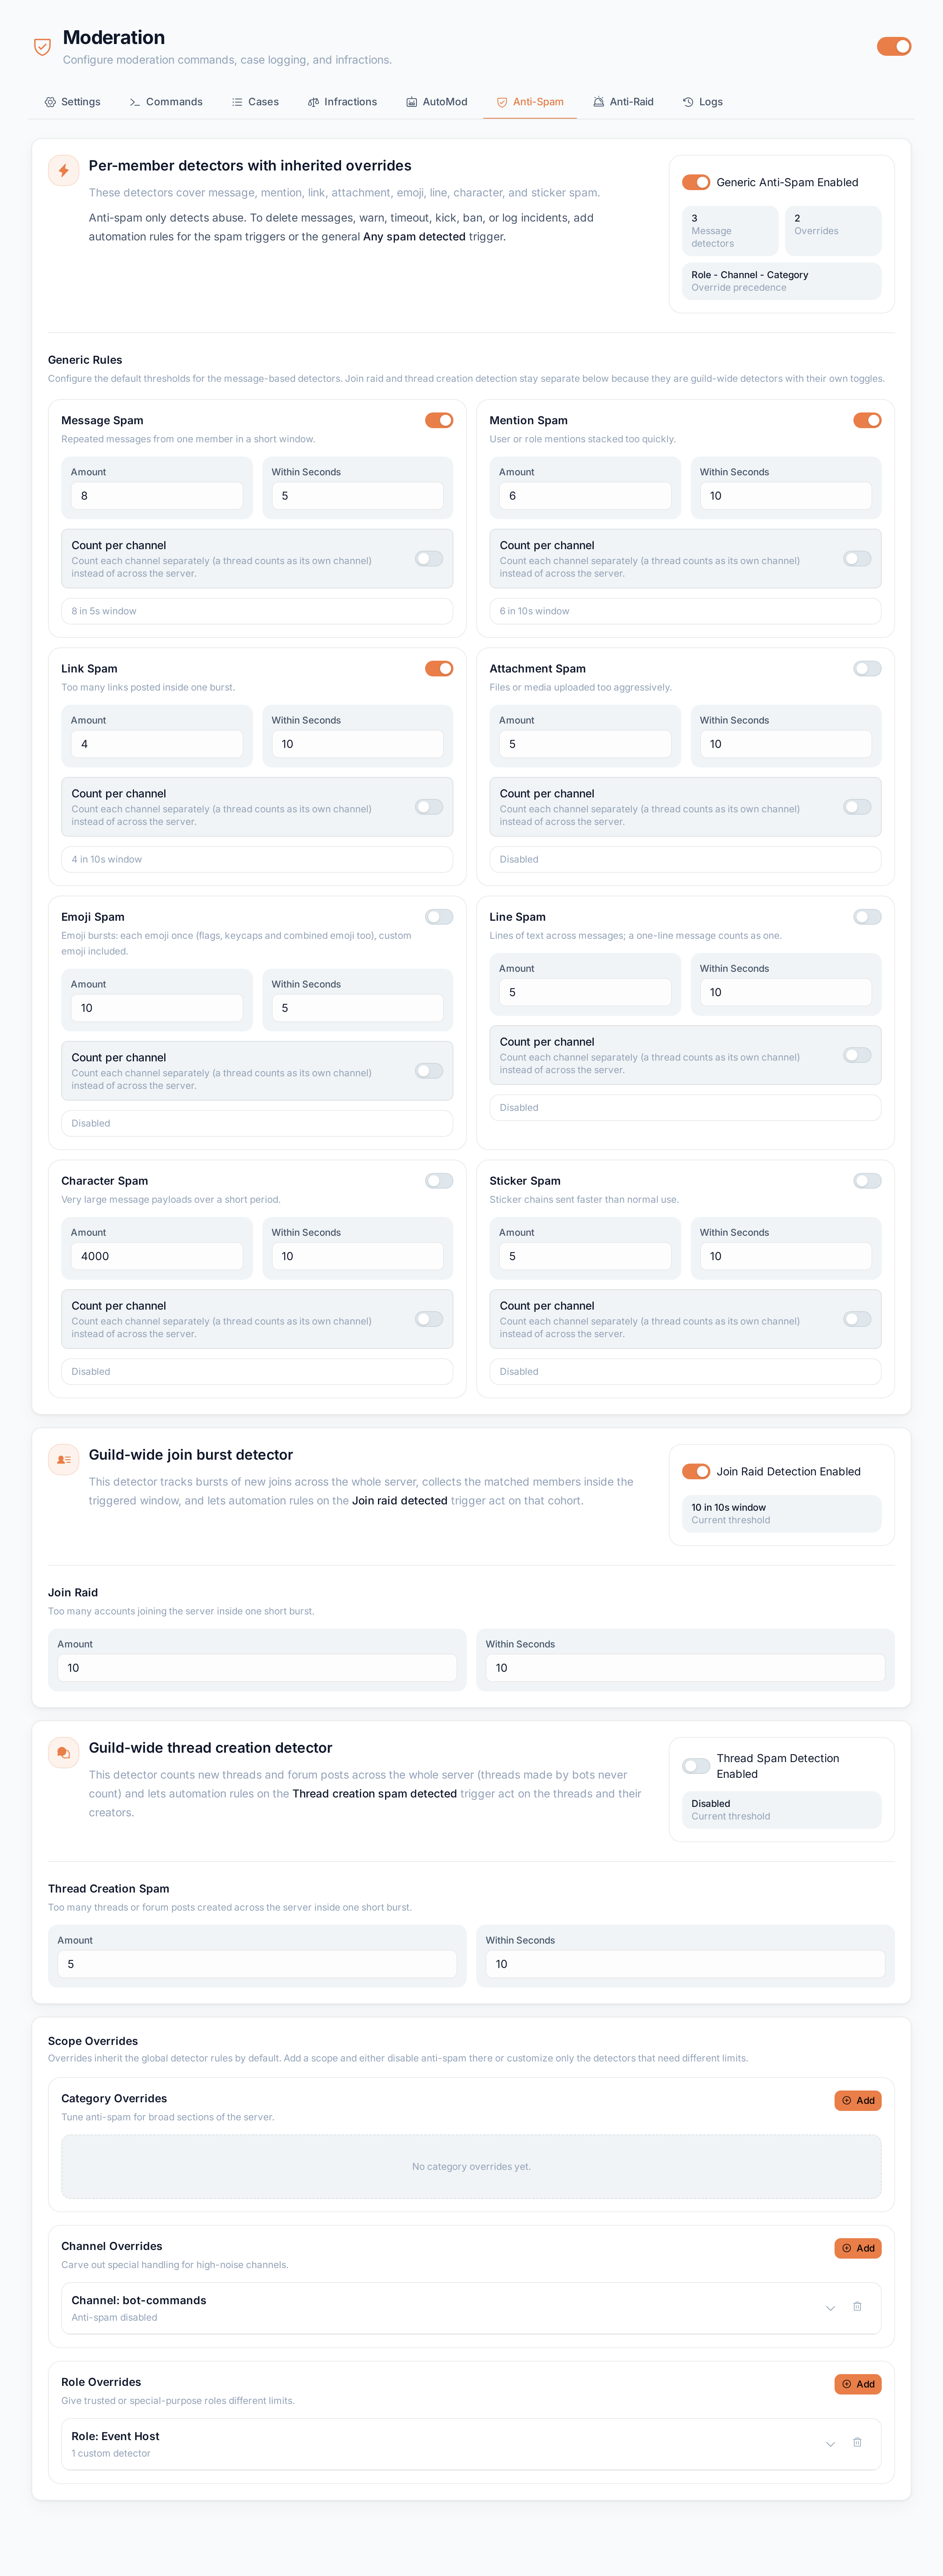Add a new channel override
Viewport: 943px width, 2576px height.
pos(858,2248)
